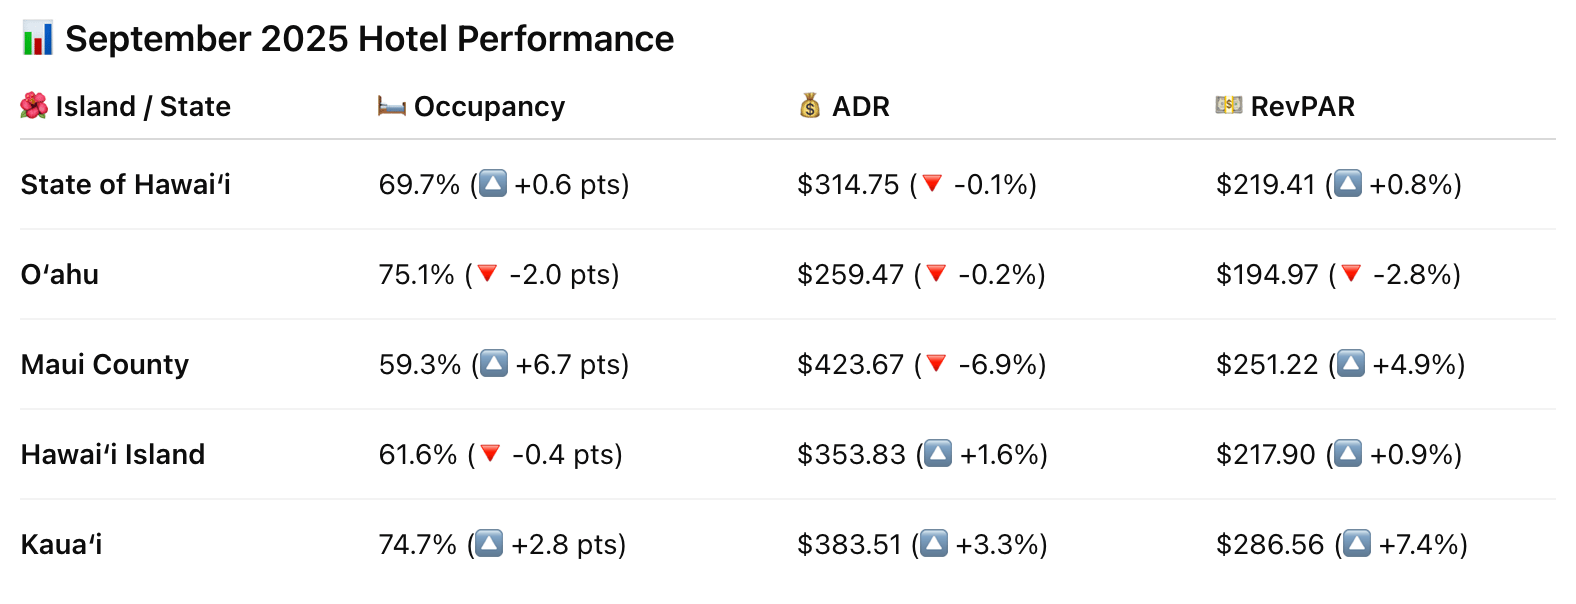Select the "September 2025 Hotel Performance" heading

coord(369,39)
